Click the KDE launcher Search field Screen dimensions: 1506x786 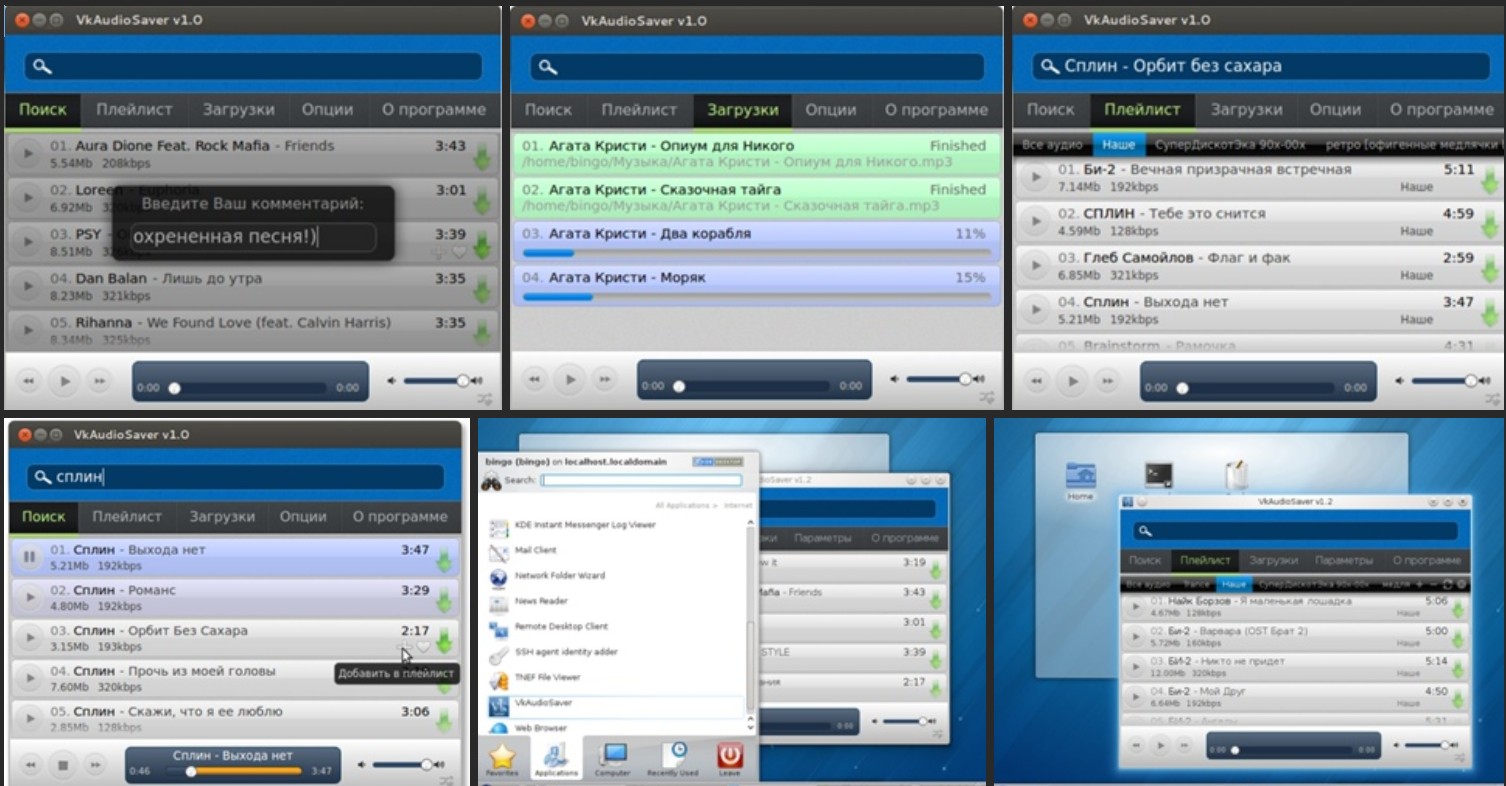pos(641,481)
